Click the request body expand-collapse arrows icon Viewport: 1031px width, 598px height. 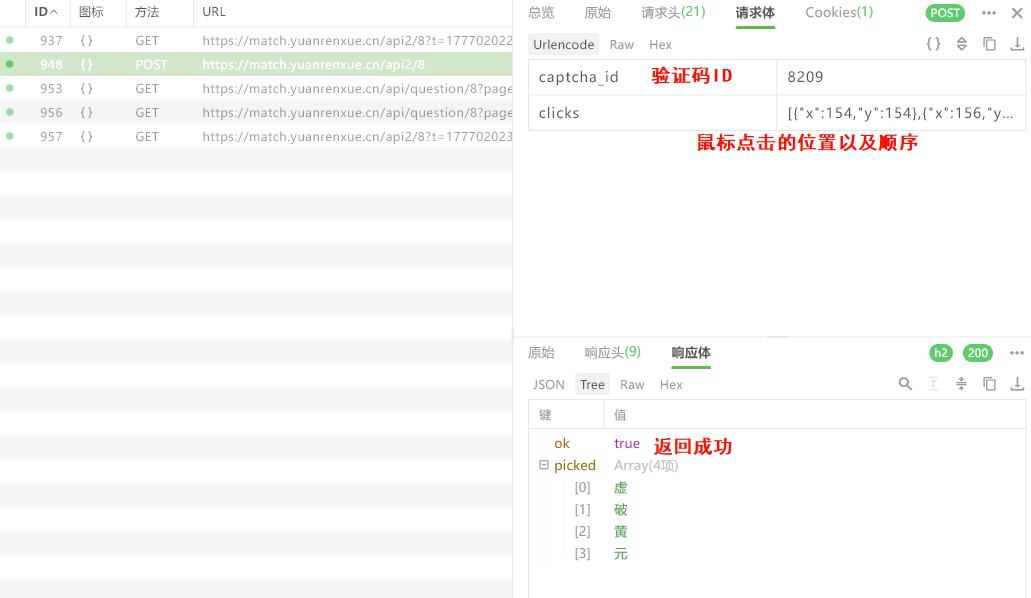[961, 44]
